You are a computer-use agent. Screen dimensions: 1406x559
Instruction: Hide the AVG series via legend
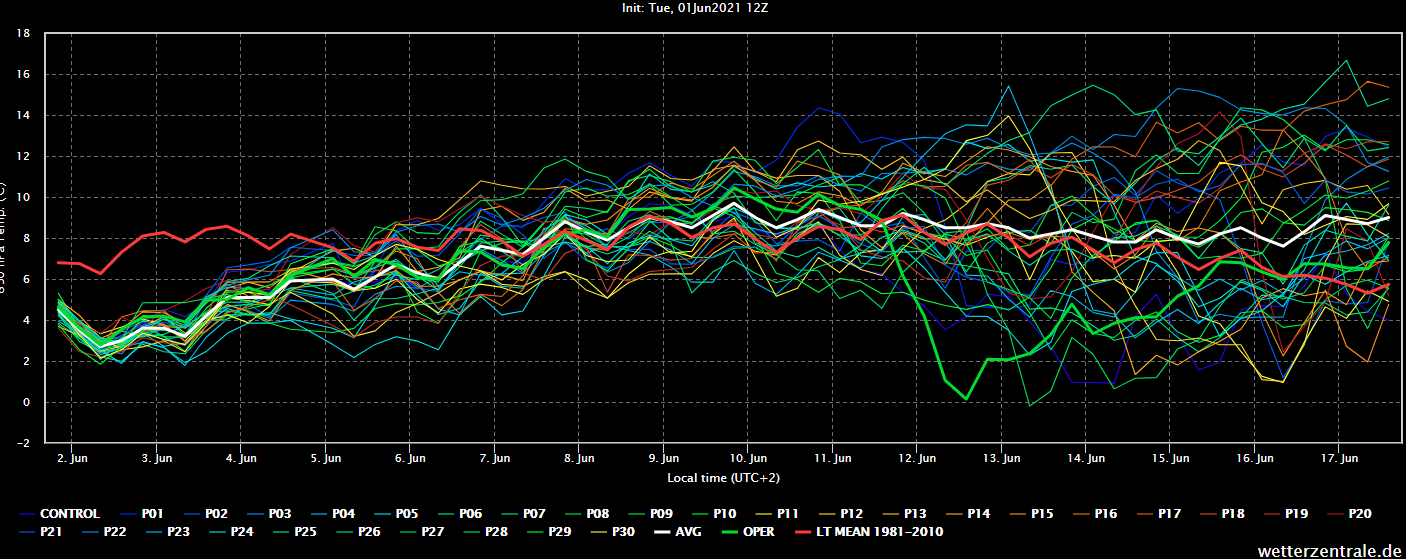686,532
